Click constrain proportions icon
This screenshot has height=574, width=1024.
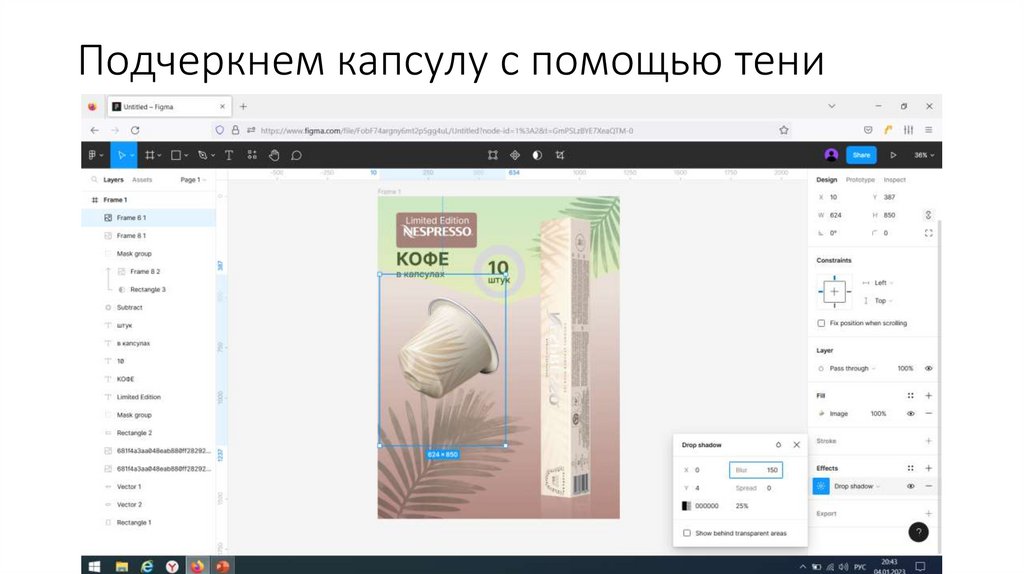point(928,215)
